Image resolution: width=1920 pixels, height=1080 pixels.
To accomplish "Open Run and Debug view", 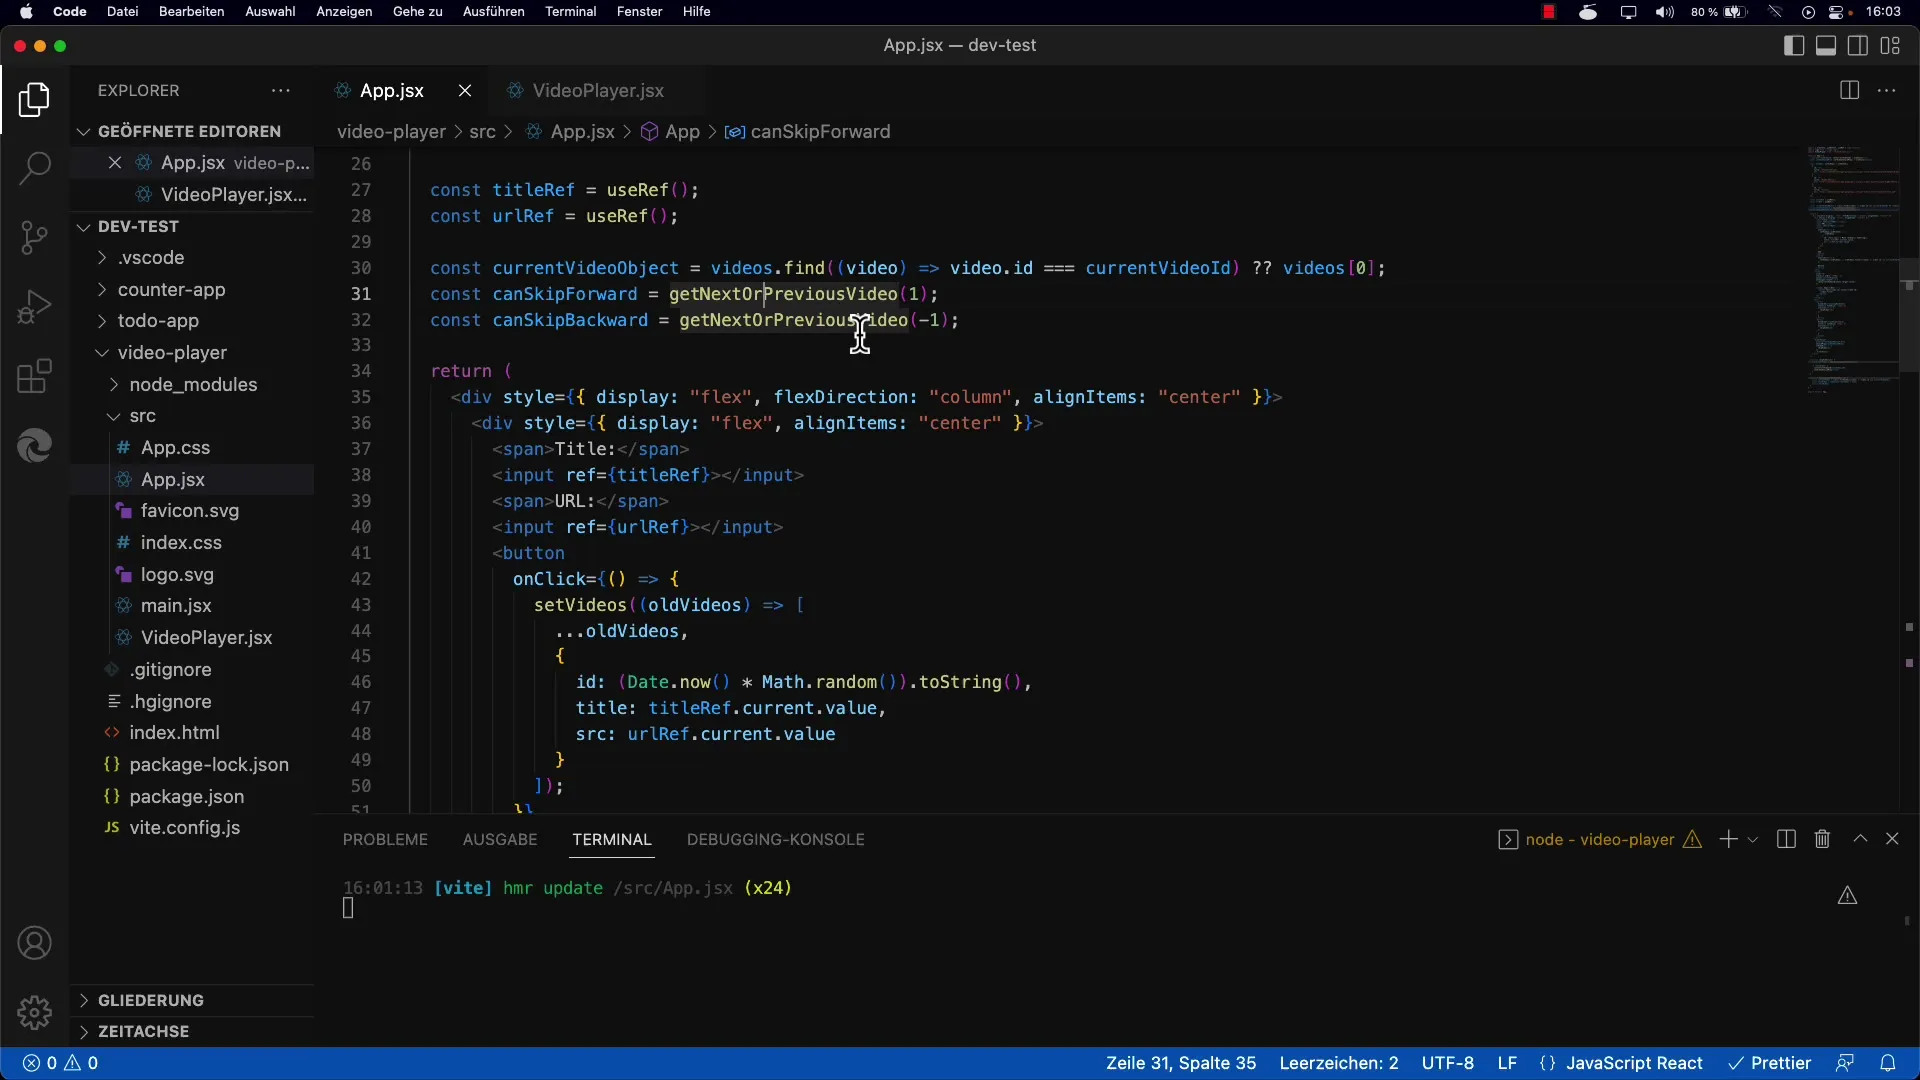I will coord(34,307).
